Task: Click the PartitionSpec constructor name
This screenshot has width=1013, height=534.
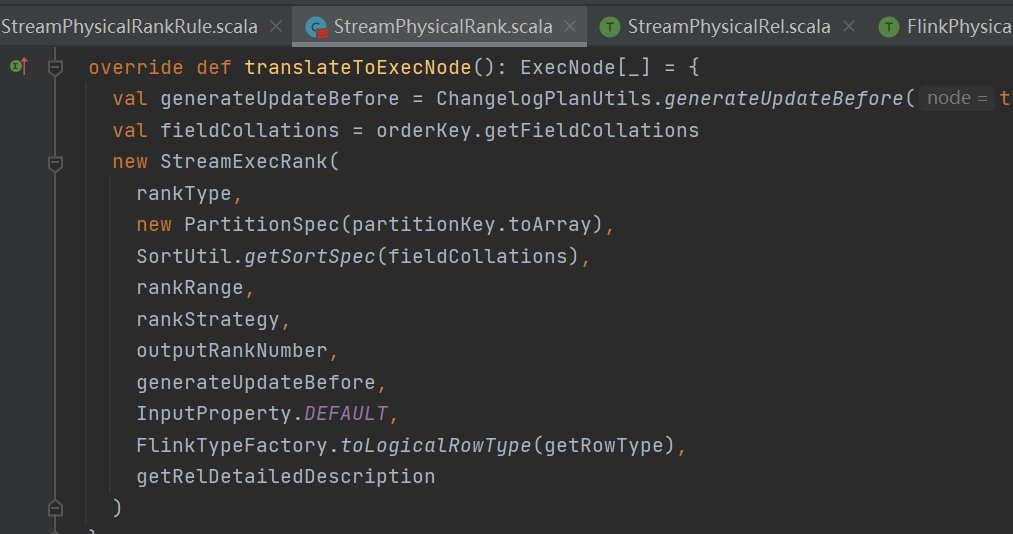Action: click(x=262, y=225)
